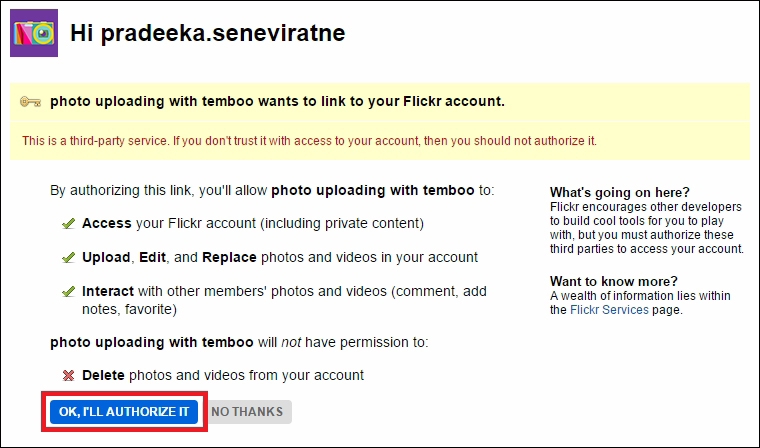Click the What's going on here? heading
The height and width of the screenshot is (448, 760).
[620, 192]
